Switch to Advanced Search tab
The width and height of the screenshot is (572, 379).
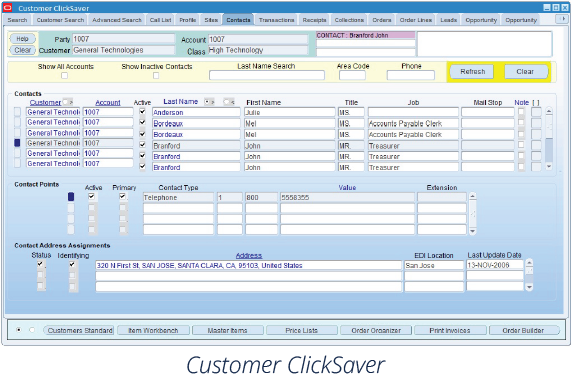[x=117, y=20]
